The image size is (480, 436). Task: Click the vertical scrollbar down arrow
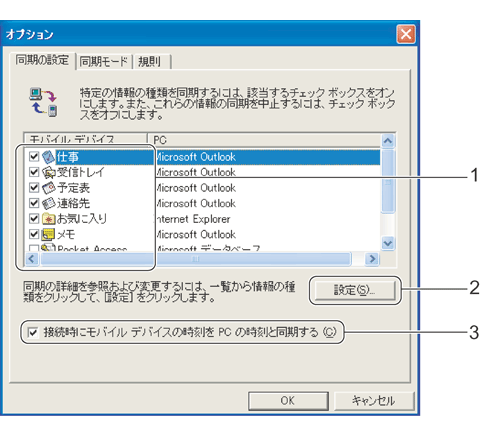pos(388,243)
